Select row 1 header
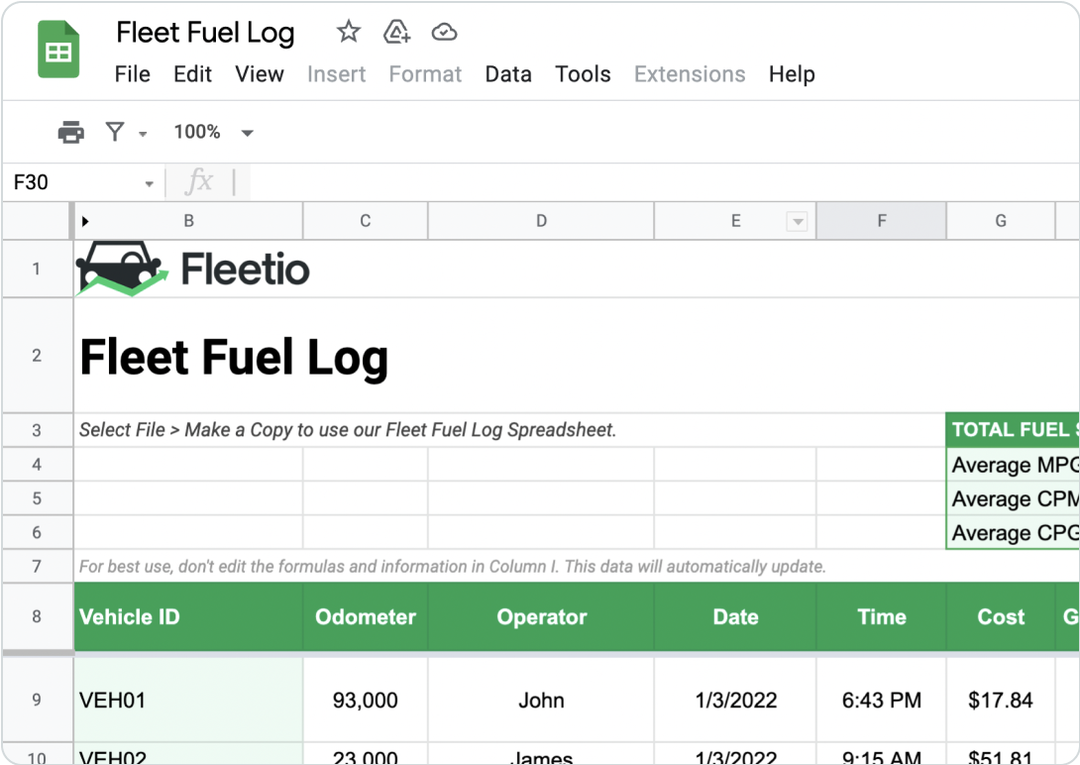Image resolution: width=1080 pixels, height=765 pixels. pyautogui.click(x=37, y=269)
